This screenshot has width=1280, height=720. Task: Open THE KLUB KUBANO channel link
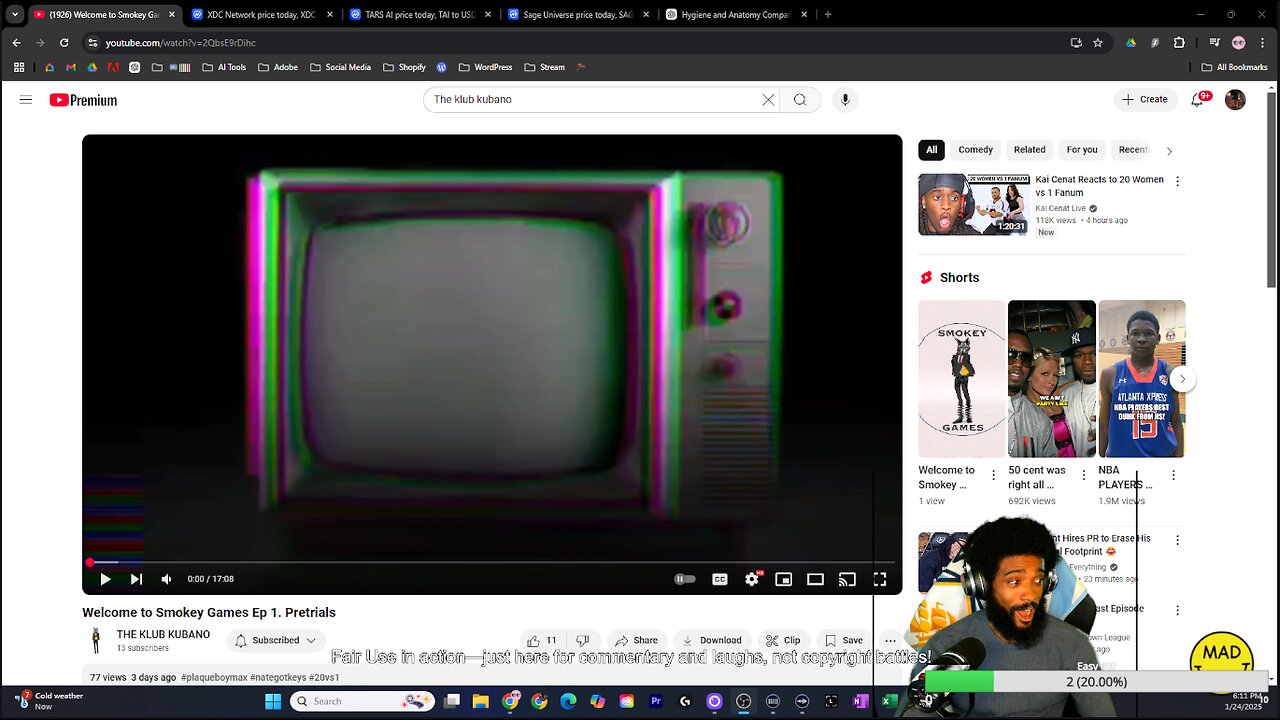[x=163, y=634]
